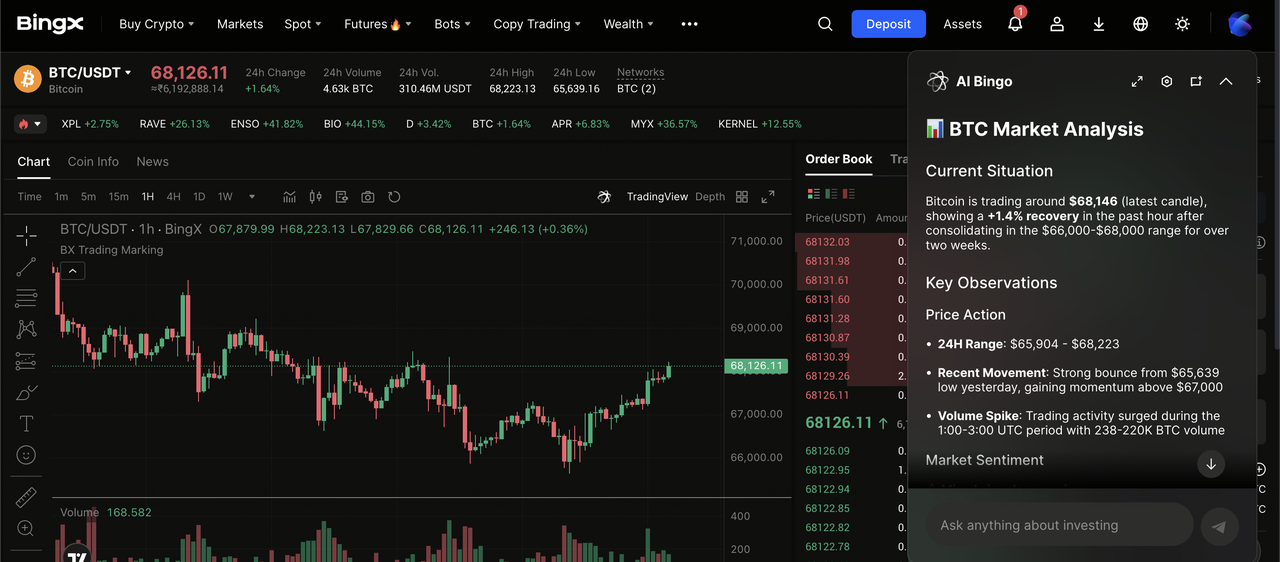Viewport: 1280px width, 562px height.
Task: Collapse the AI Bingo panel
Action: [x=1226, y=82]
